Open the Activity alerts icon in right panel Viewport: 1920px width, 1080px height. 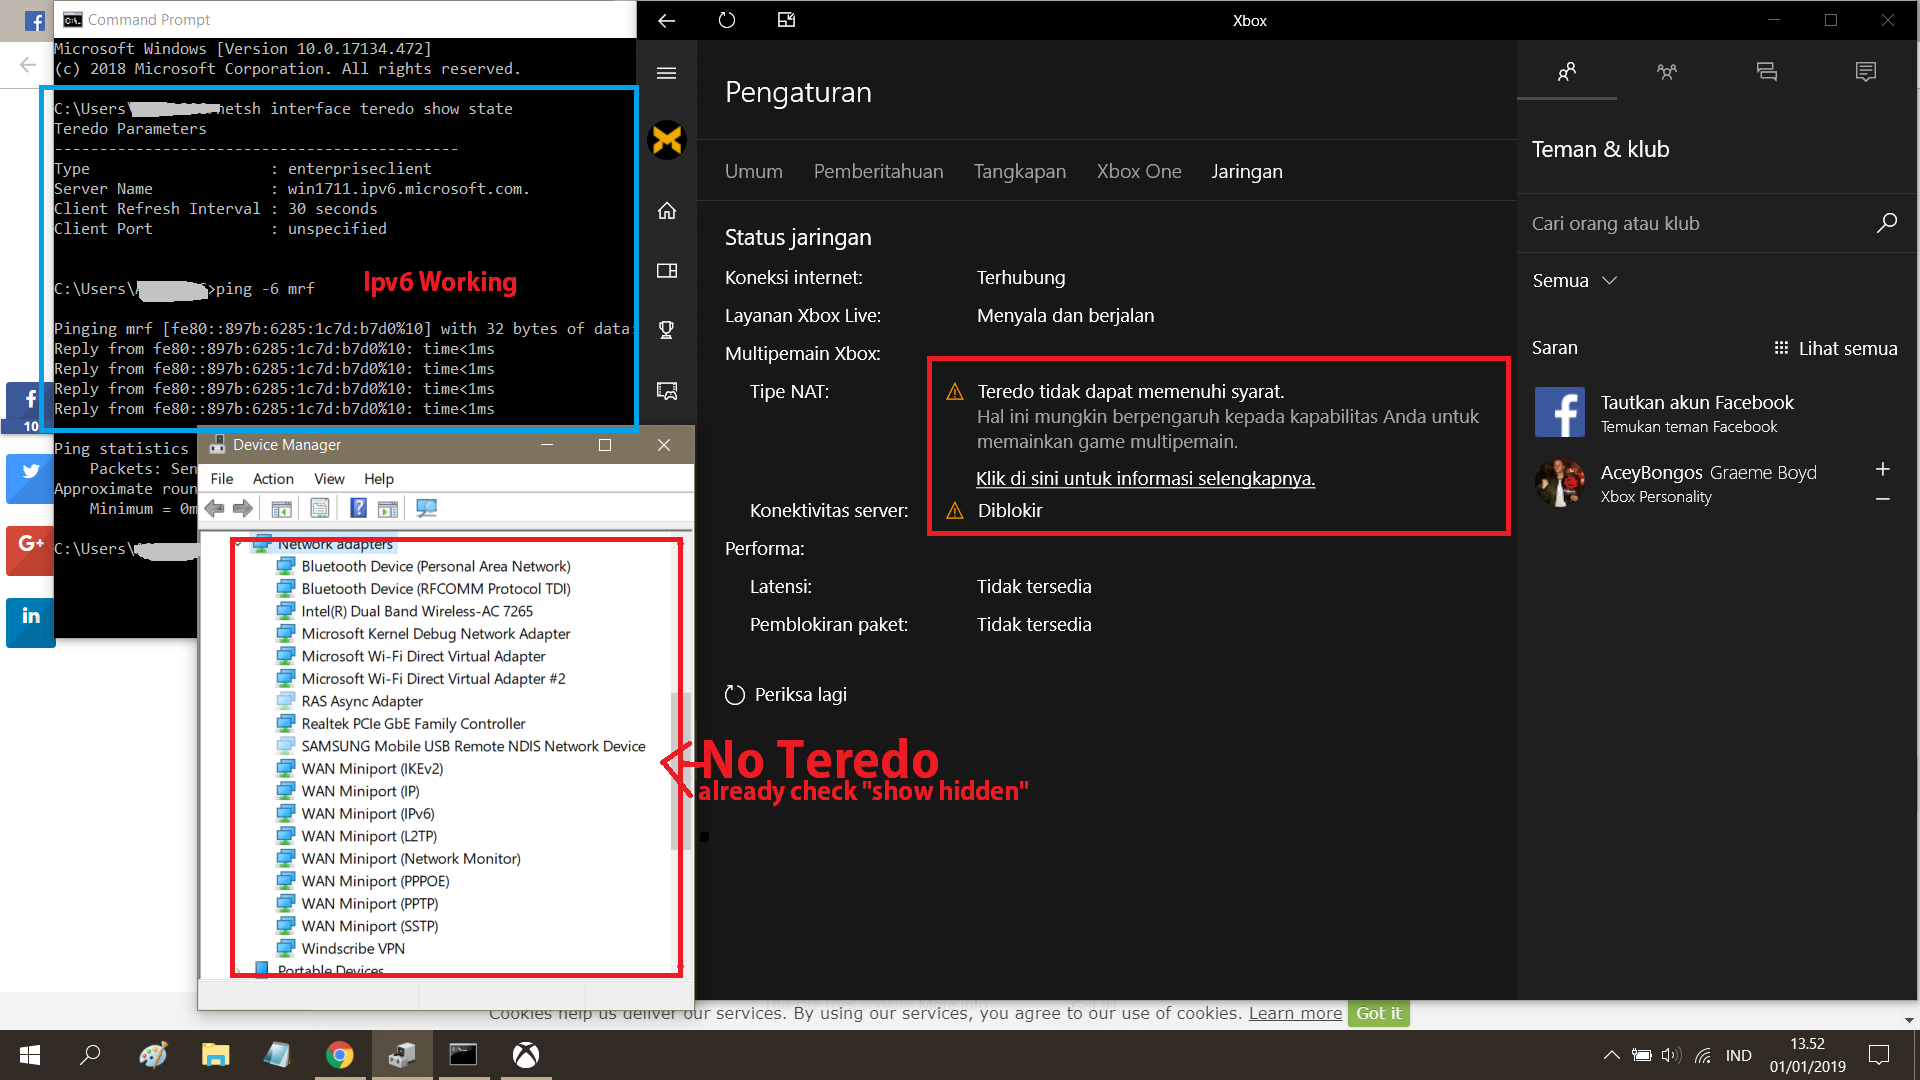[x=1866, y=72]
